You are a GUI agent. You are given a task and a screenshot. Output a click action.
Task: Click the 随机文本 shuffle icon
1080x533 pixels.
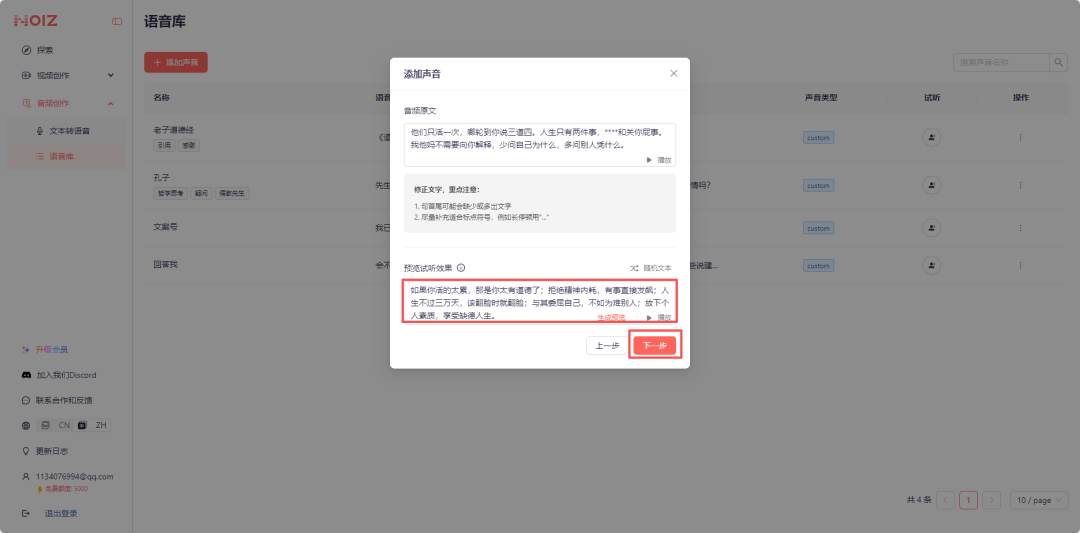point(634,268)
